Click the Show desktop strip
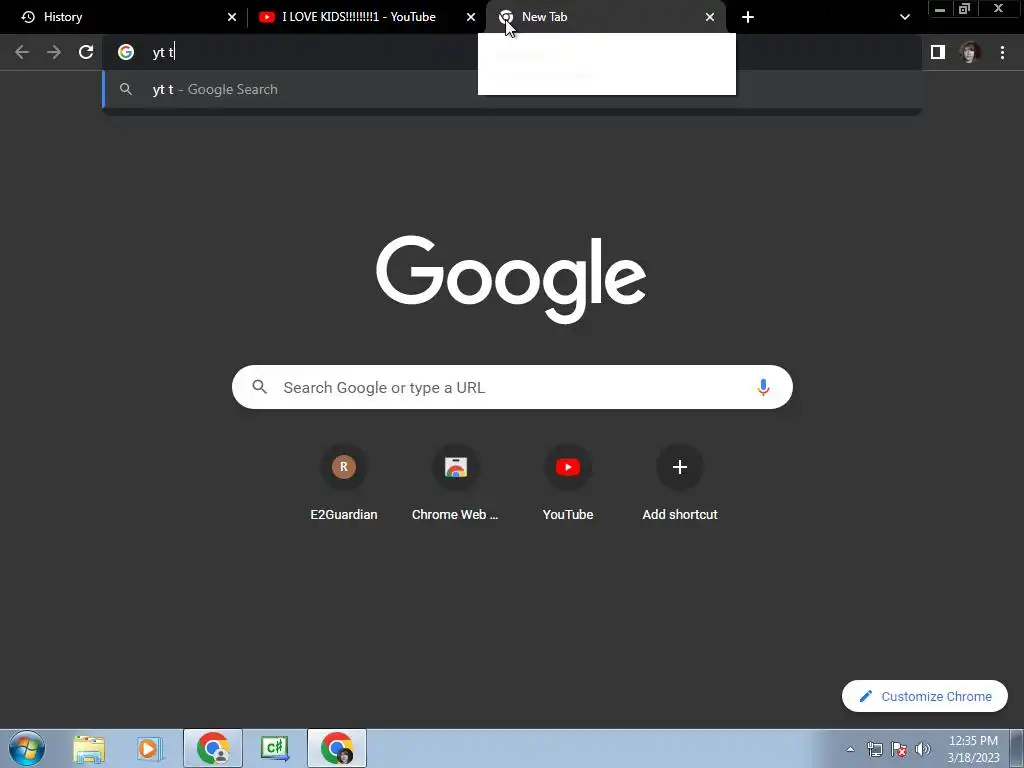The height and width of the screenshot is (768, 1024). tap(1017, 748)
